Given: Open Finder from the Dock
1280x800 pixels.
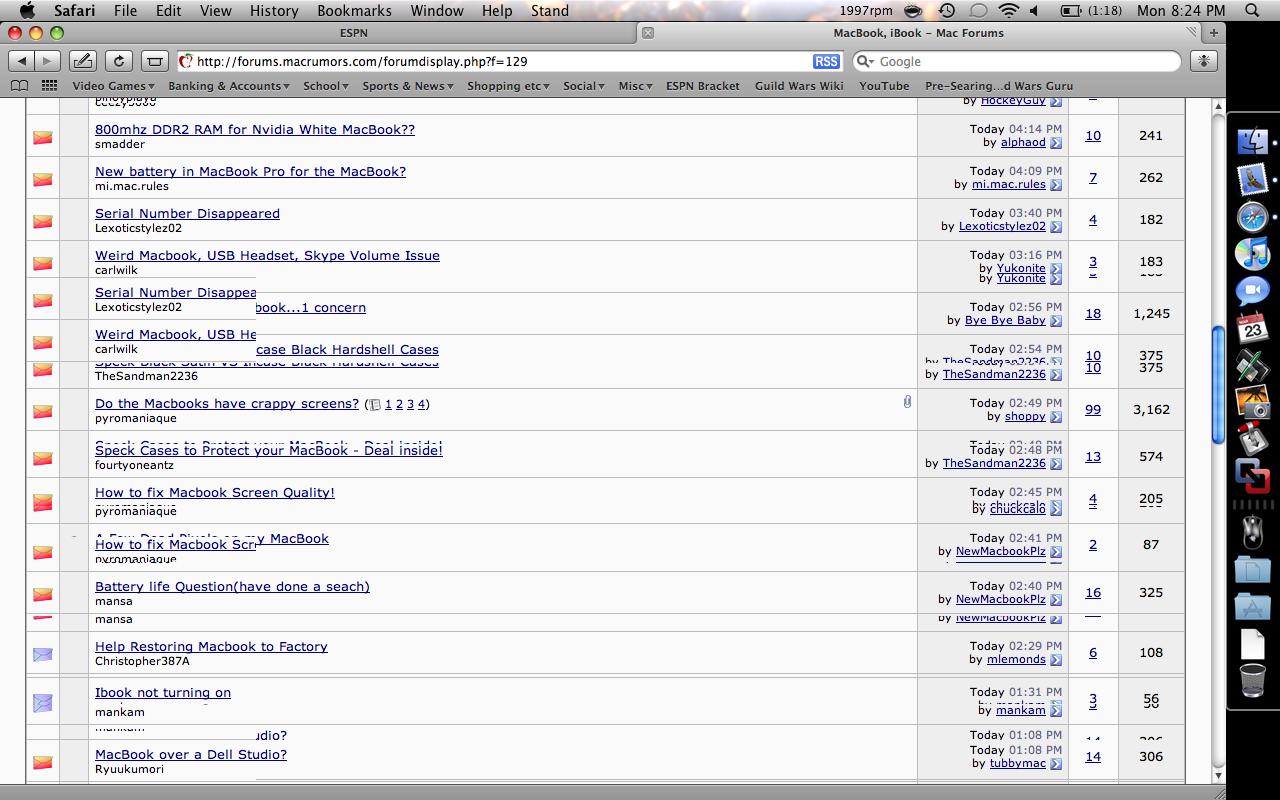Looking at the screenshot, I should (1252, 141).
